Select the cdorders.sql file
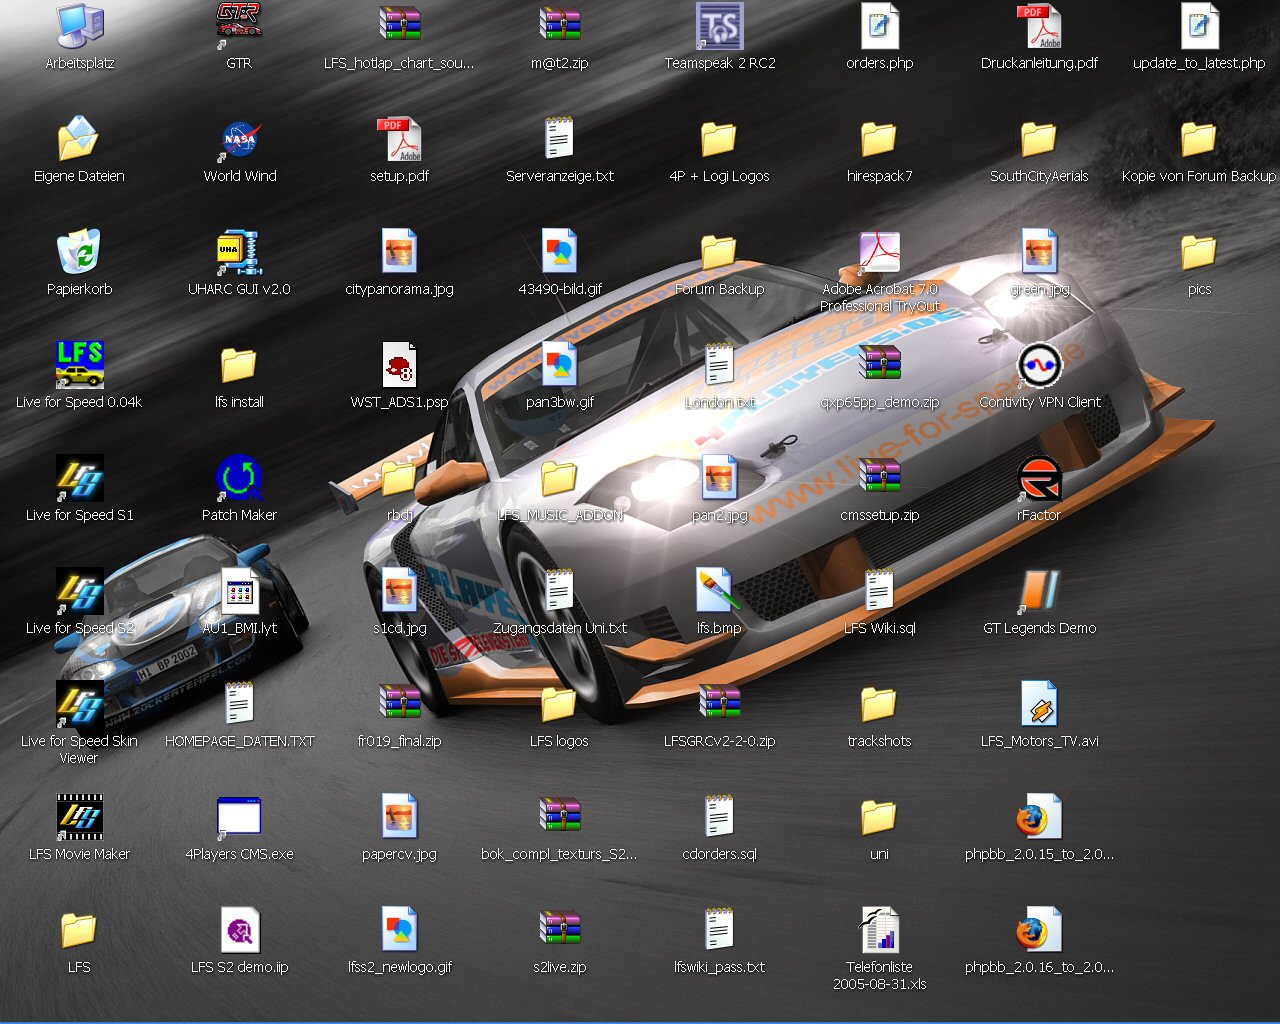This screenshot has height=1024, width=1280. click(x=720, y=818)
